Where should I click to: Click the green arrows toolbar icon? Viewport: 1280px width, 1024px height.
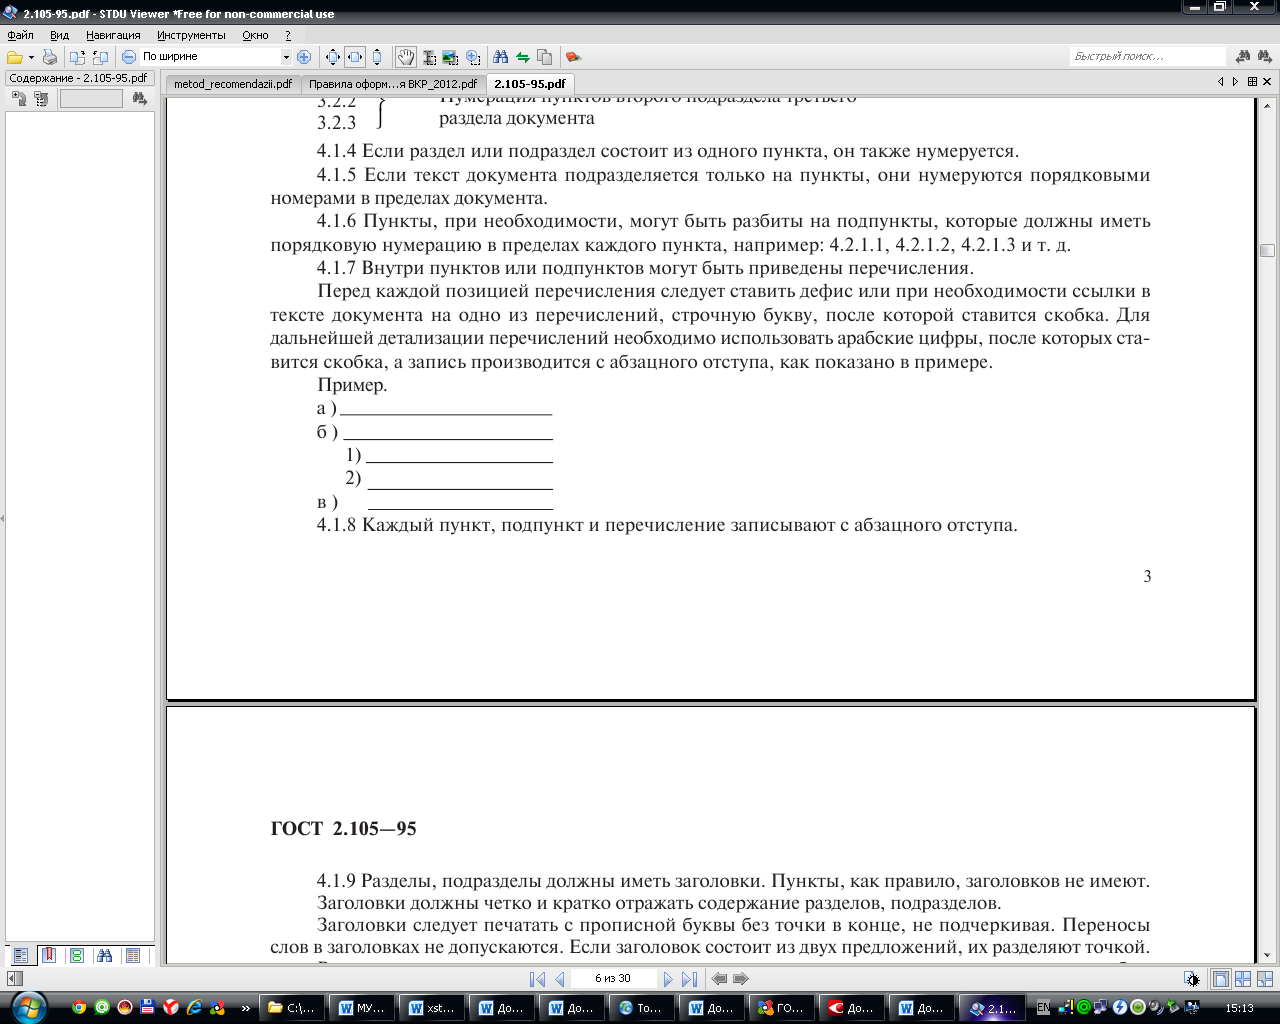(522, 57)
